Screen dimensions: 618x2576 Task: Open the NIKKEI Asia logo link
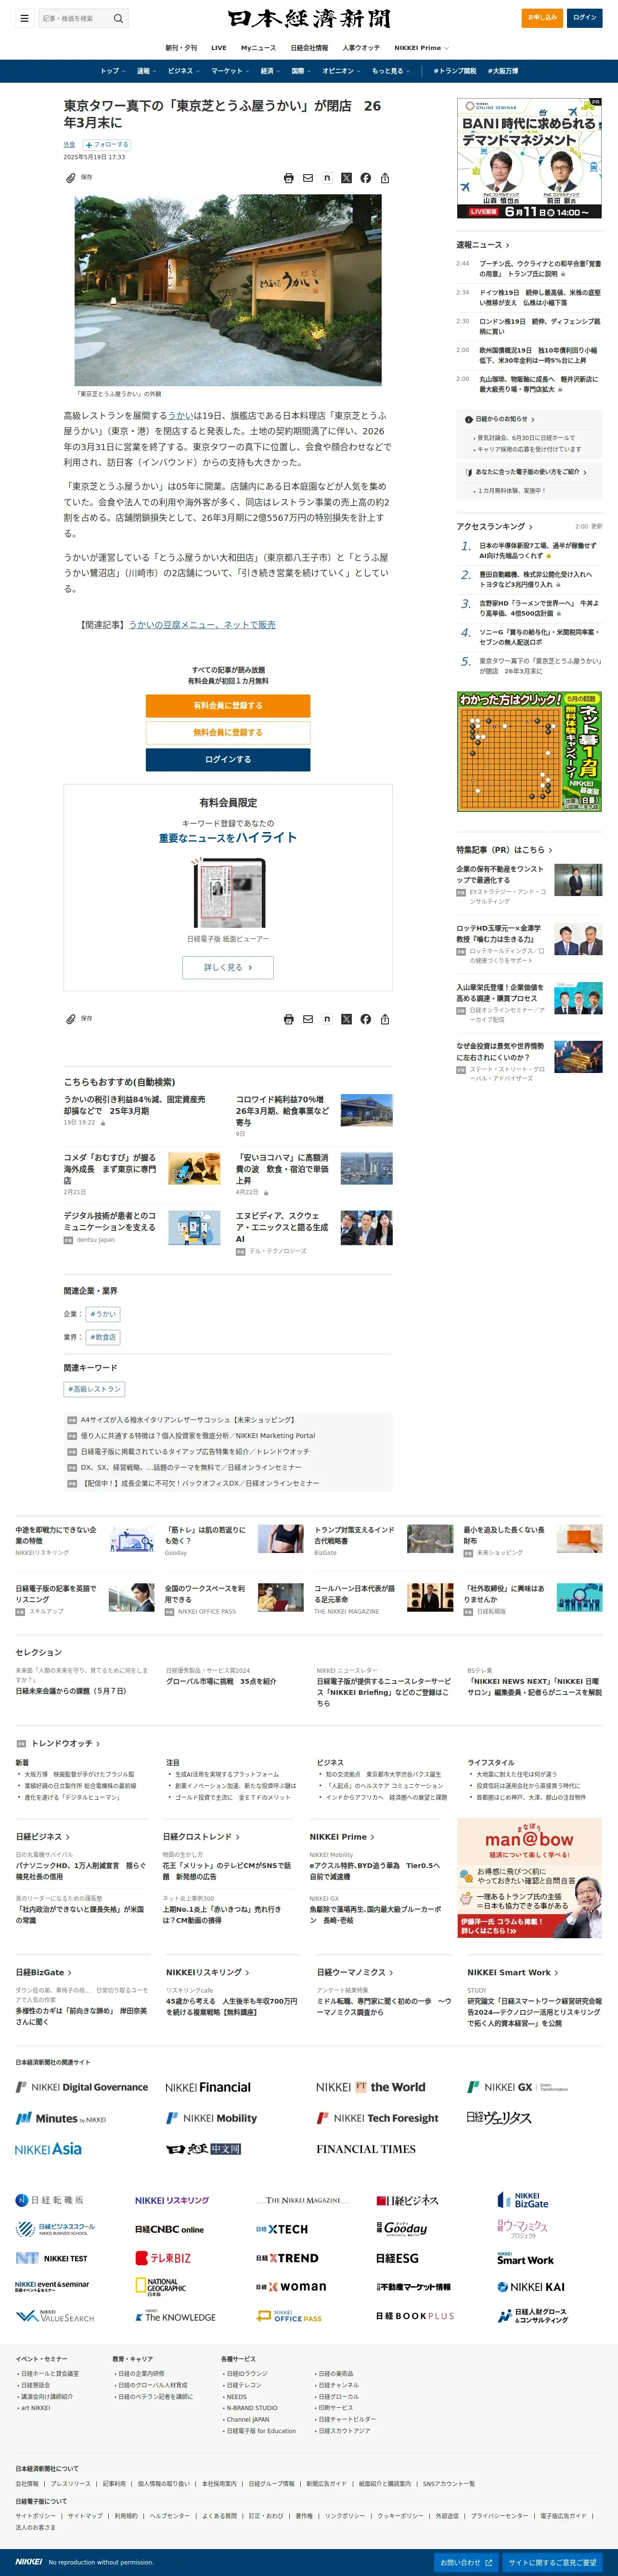pyautogui.click(x=49, y=2149)
